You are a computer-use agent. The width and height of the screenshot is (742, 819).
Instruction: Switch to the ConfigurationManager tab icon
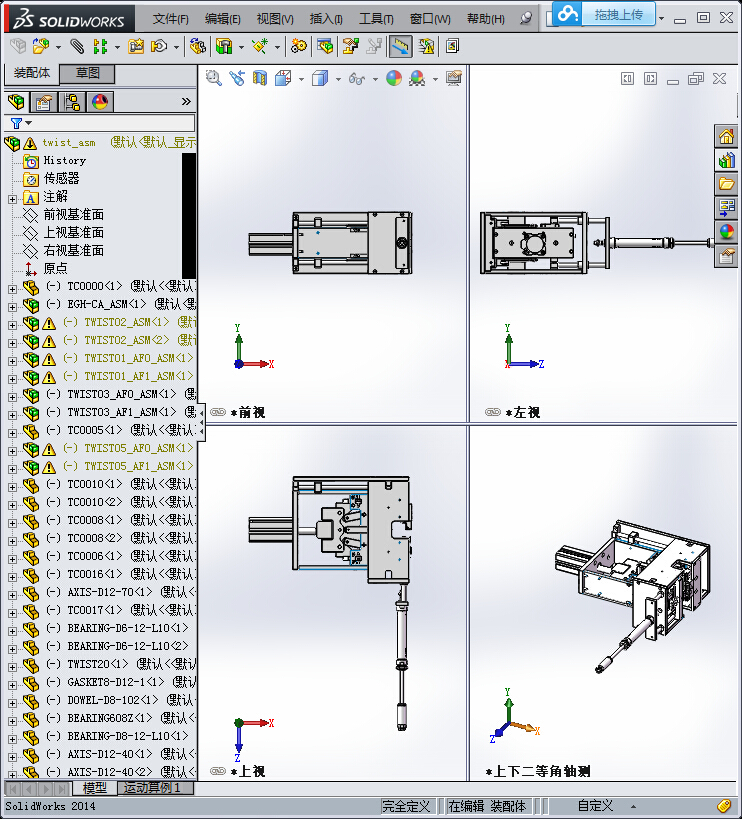pos(72,102)
